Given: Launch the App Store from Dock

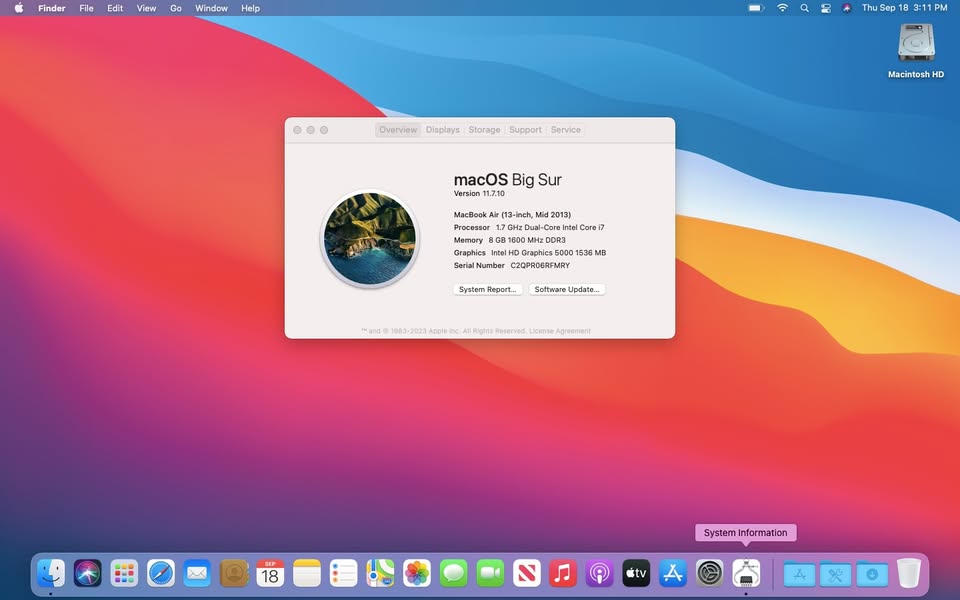Looking at the screenshot, I should pyautogui.click(x=673, y=573).
